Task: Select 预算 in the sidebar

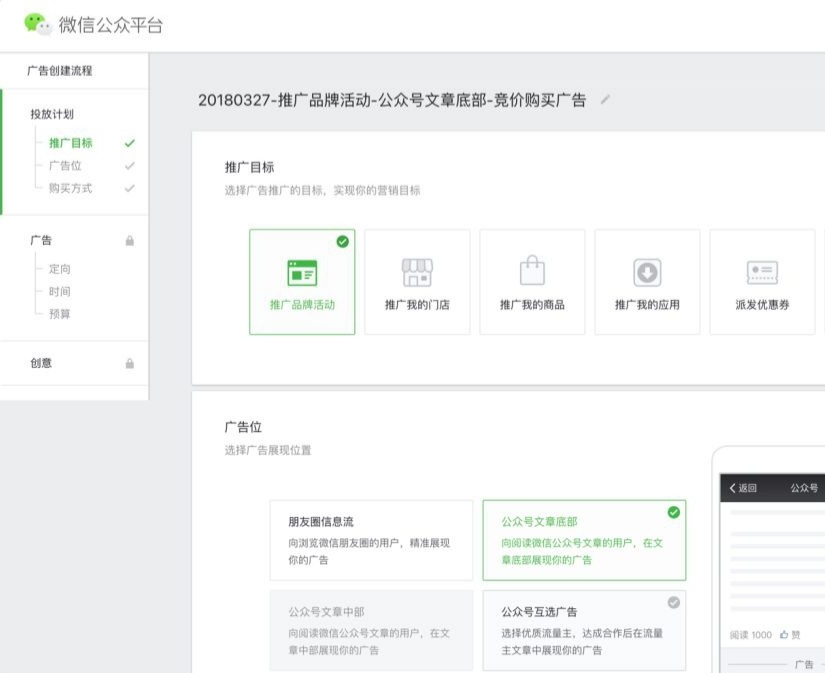Action: pos(59,314)
